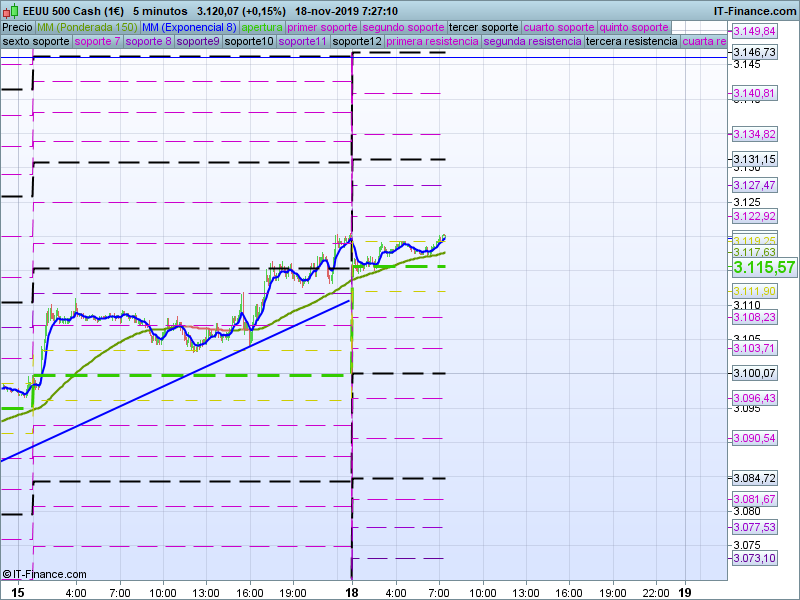Select the tercer soporte indicator label
The width and height of the screenshot is (800, 600).
coord(484,27)
